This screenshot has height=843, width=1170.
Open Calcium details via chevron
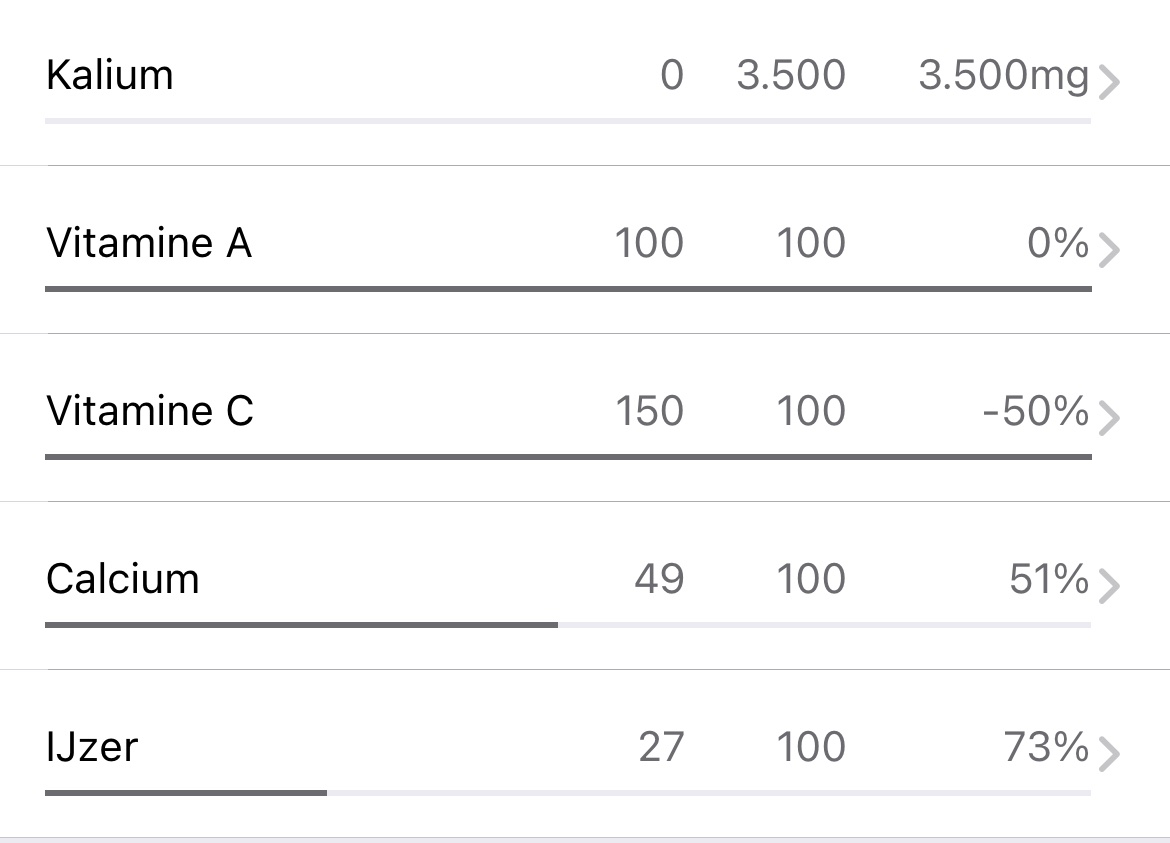(x=1108, y=586)
